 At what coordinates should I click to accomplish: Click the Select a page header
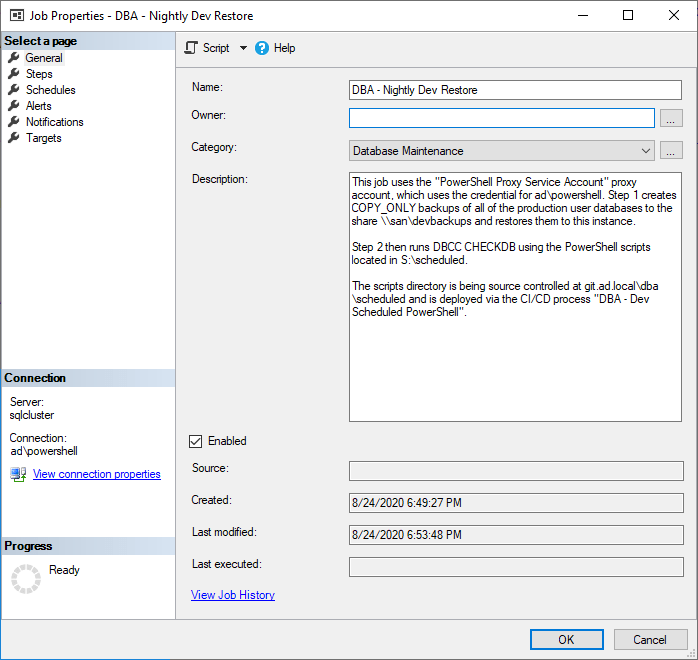[88, 41]
